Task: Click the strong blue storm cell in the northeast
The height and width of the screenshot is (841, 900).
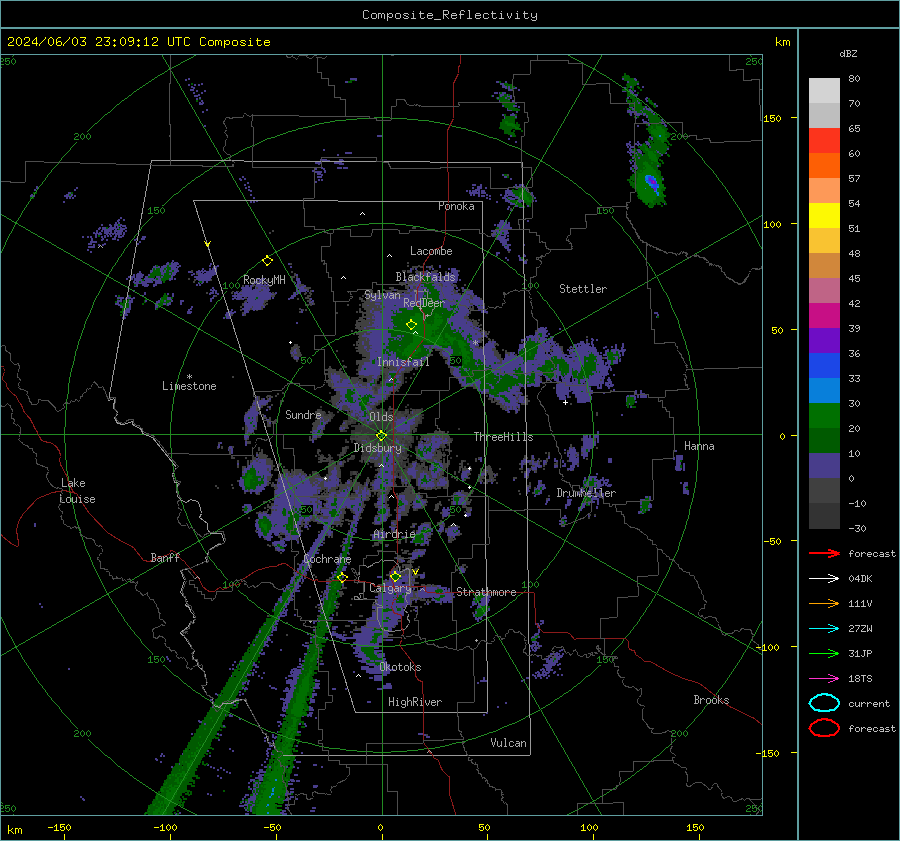Action: point(652,182)
